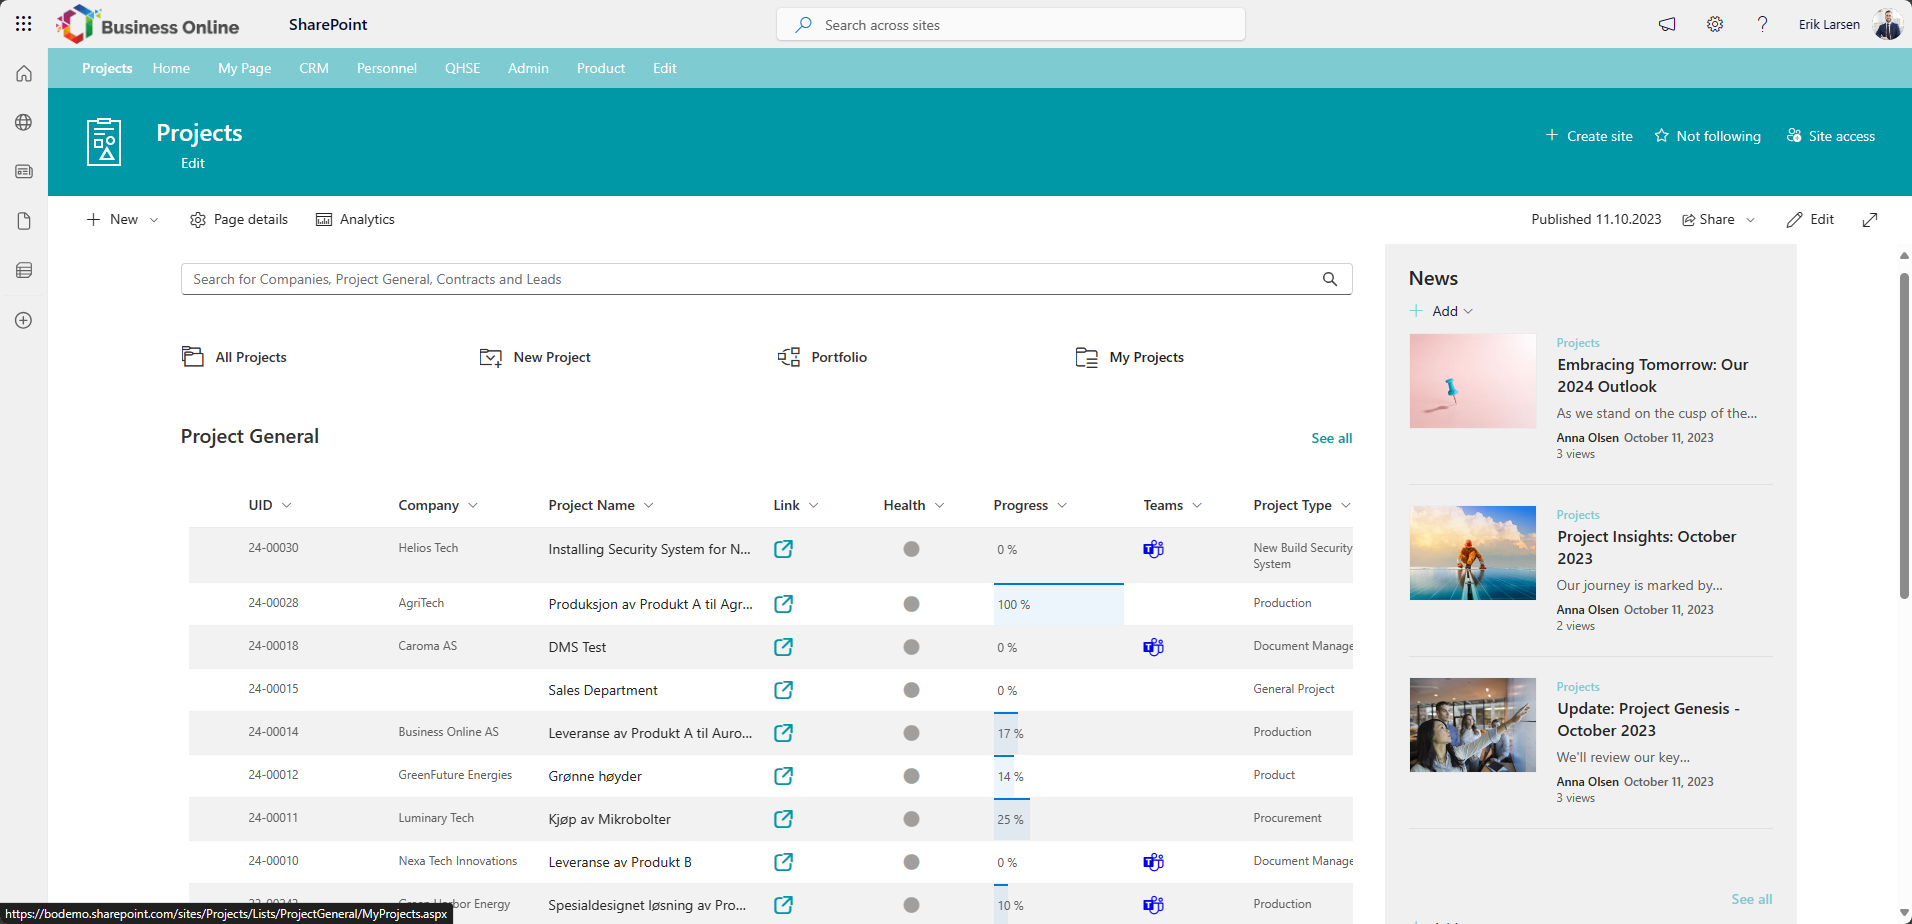The width and height of the screenshot is (1912, 924).
Task: Open the Analytics page view
Action: point(355,220)
